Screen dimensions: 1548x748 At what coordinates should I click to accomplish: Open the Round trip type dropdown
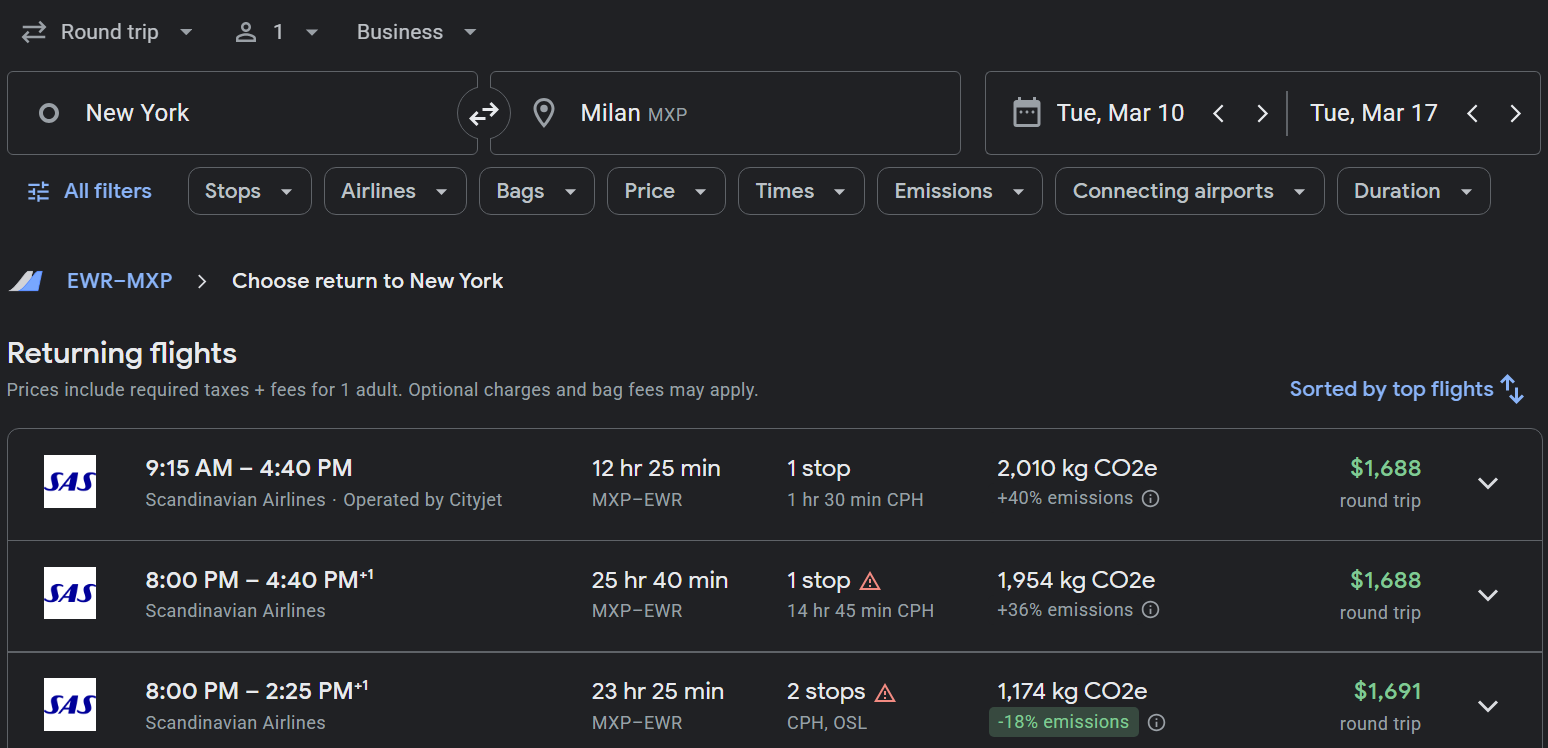pos(107,32)
